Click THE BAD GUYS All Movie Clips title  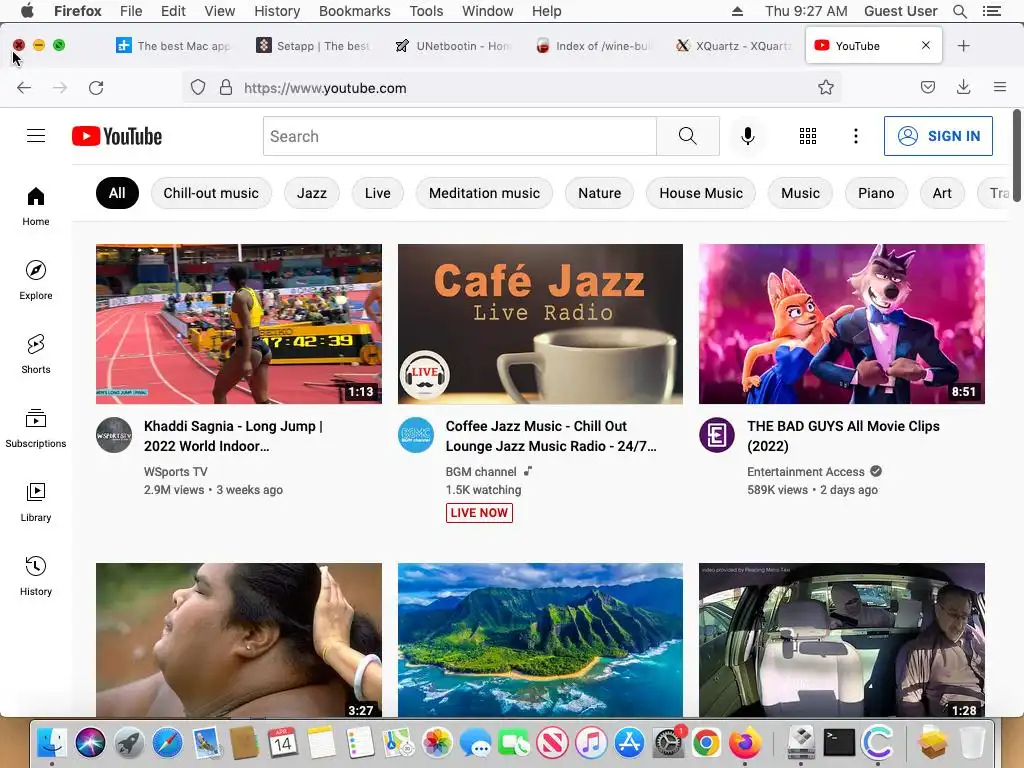pyautogui.click(x=843, y=436)
